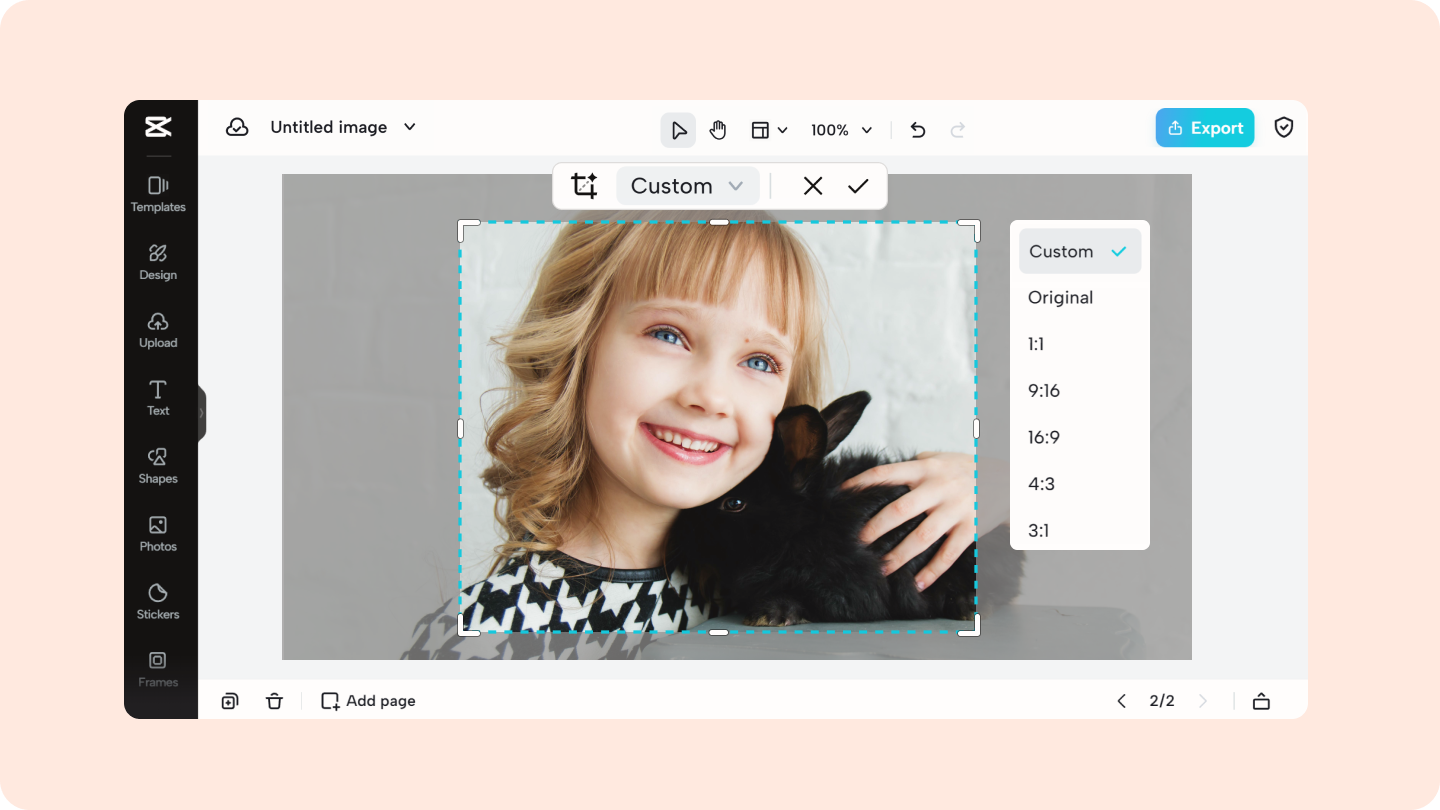Open the Upload panel
Screen dimensions: 1440x810
pos(158,330)
